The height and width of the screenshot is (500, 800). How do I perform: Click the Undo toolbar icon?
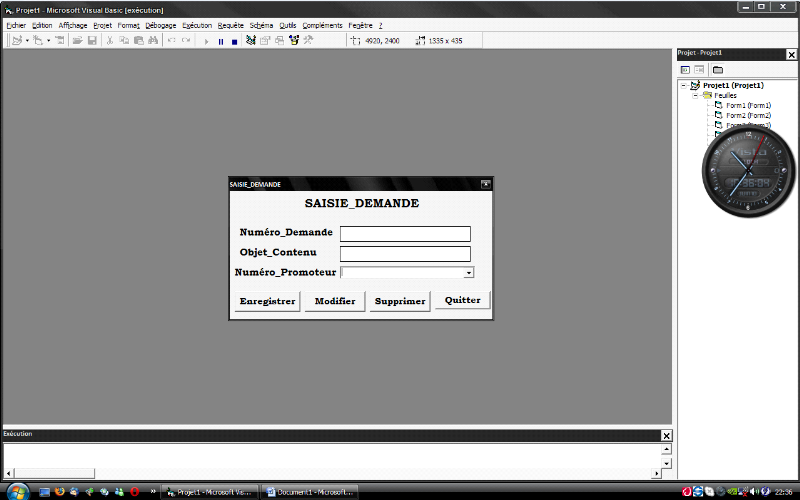(171, 40)
